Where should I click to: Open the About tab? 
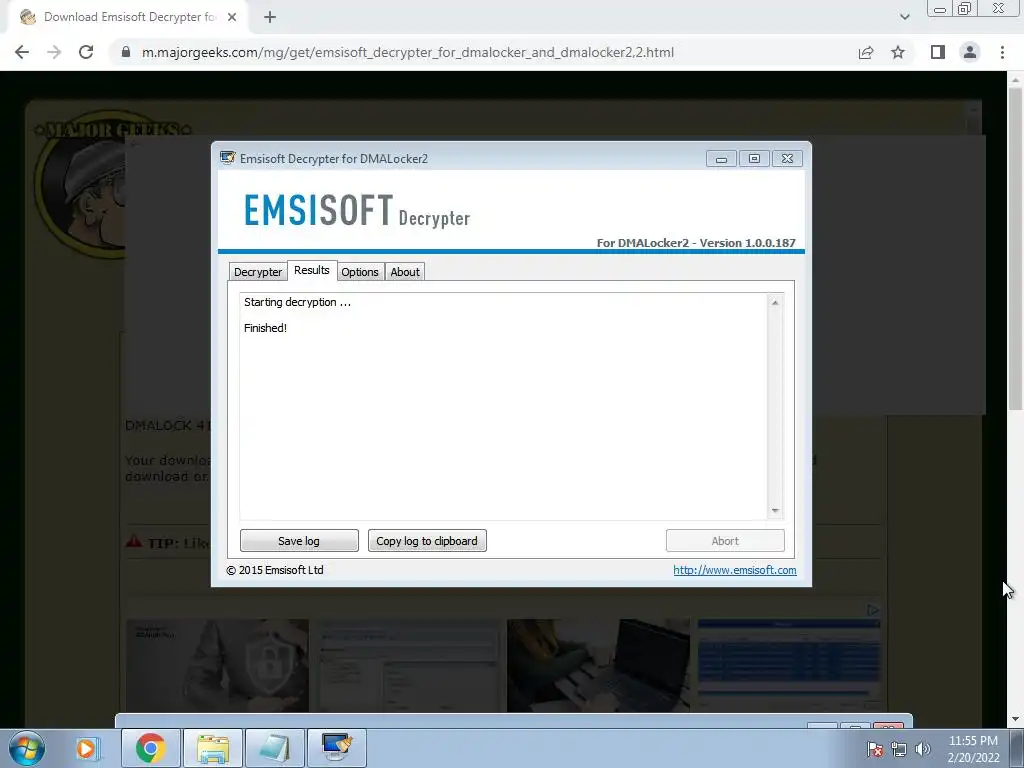click(x=405, y=272)
